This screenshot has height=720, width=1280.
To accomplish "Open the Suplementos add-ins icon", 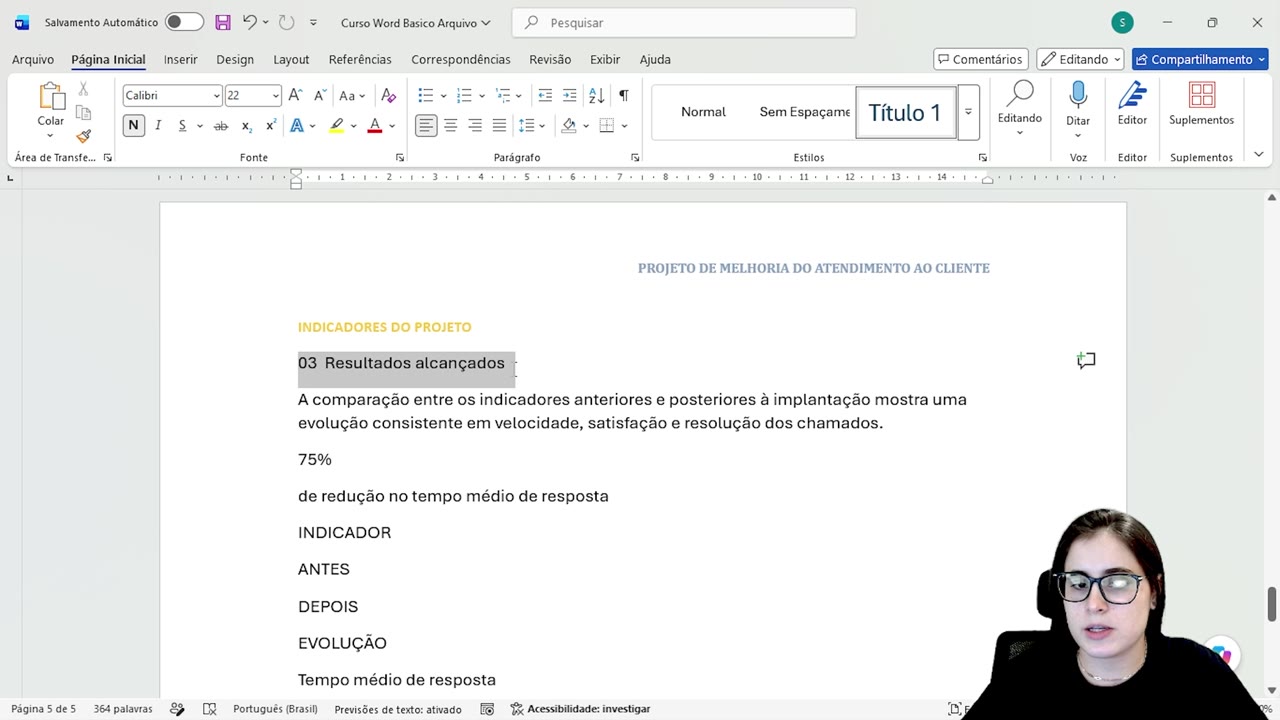I will point(1202,95).
